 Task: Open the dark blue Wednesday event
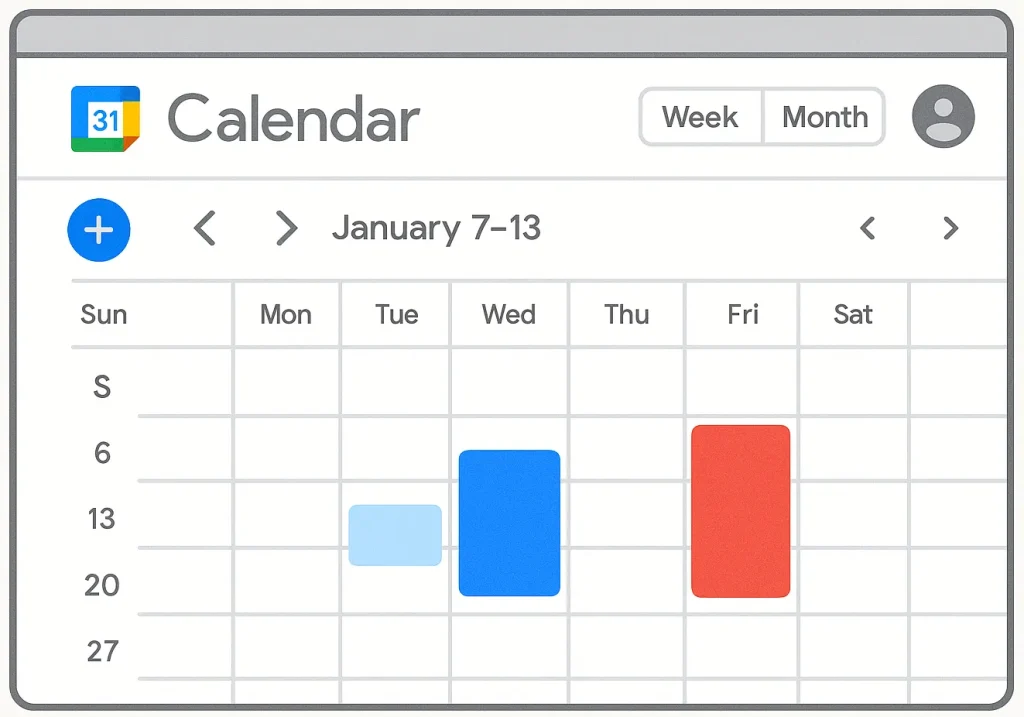tap(509, 523)
